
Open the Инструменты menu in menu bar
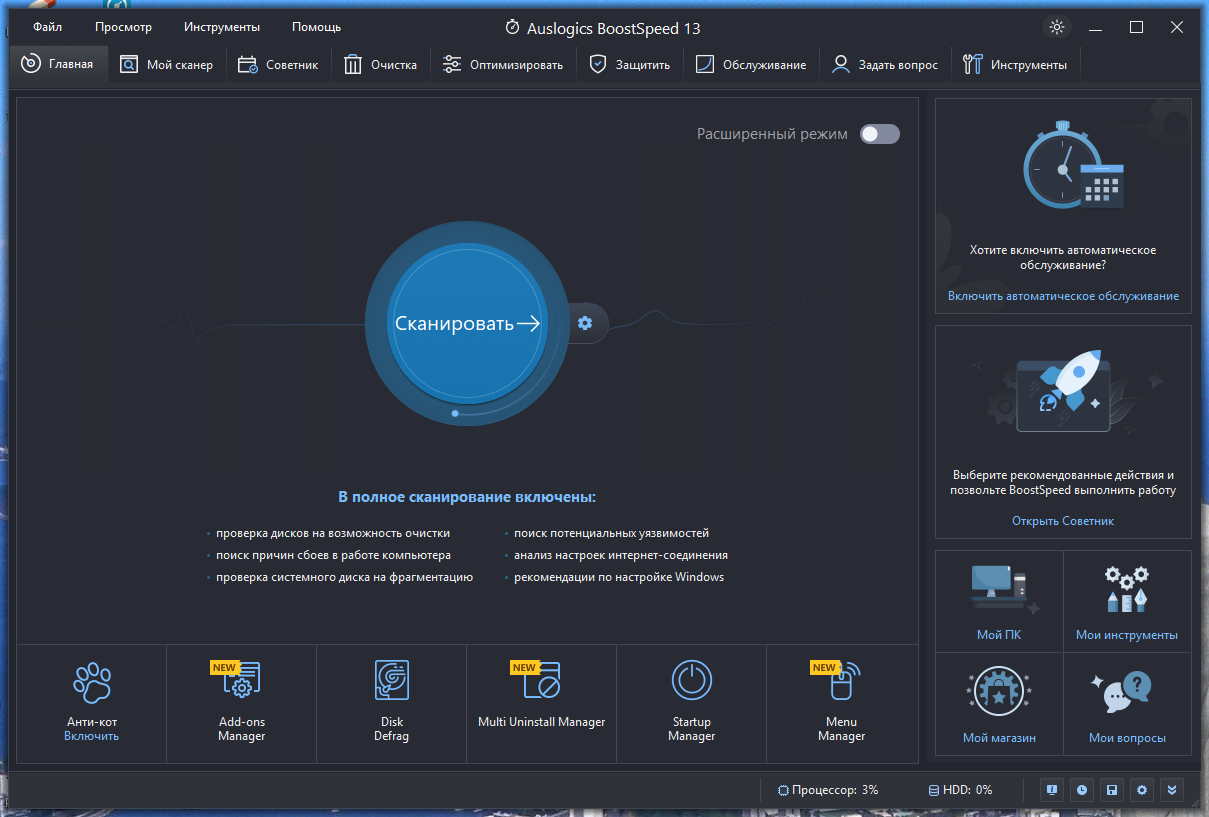coord(222,27)
